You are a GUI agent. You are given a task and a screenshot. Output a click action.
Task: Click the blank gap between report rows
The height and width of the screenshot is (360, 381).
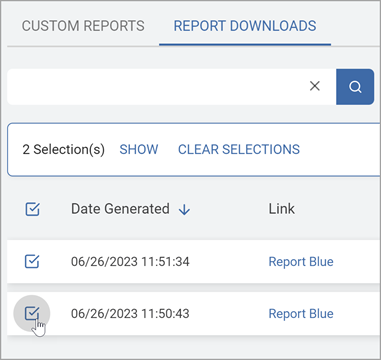[x=193, y=288]
